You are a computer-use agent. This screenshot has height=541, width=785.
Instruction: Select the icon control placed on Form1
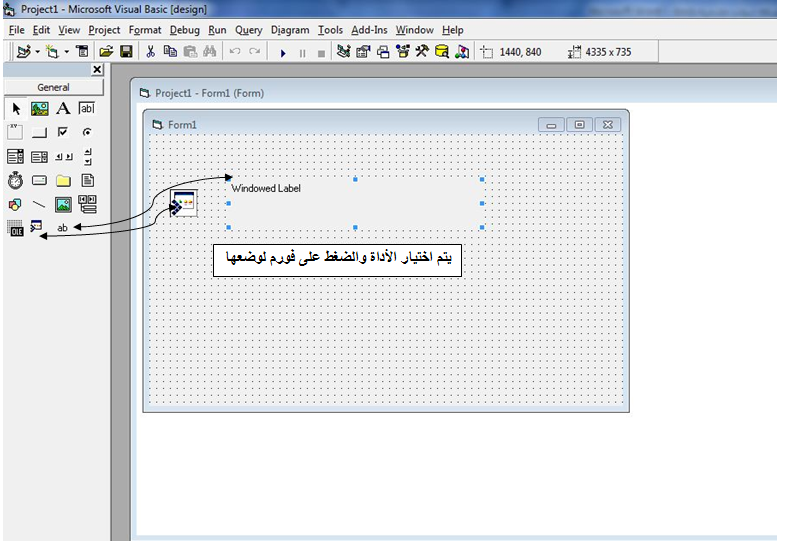[184, 203]
